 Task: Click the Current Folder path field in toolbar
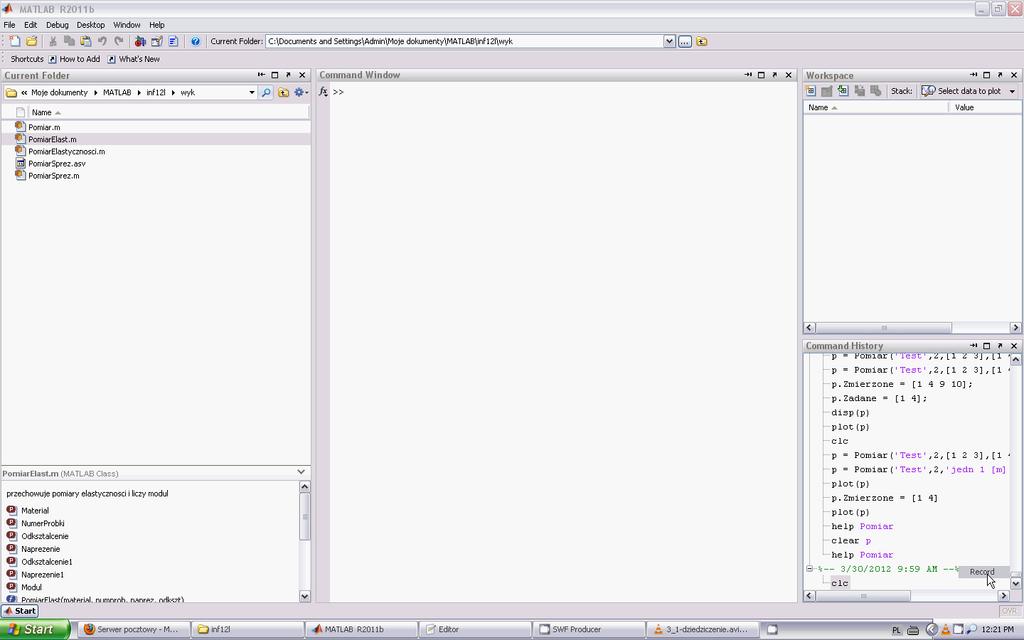tap(464, 41)
